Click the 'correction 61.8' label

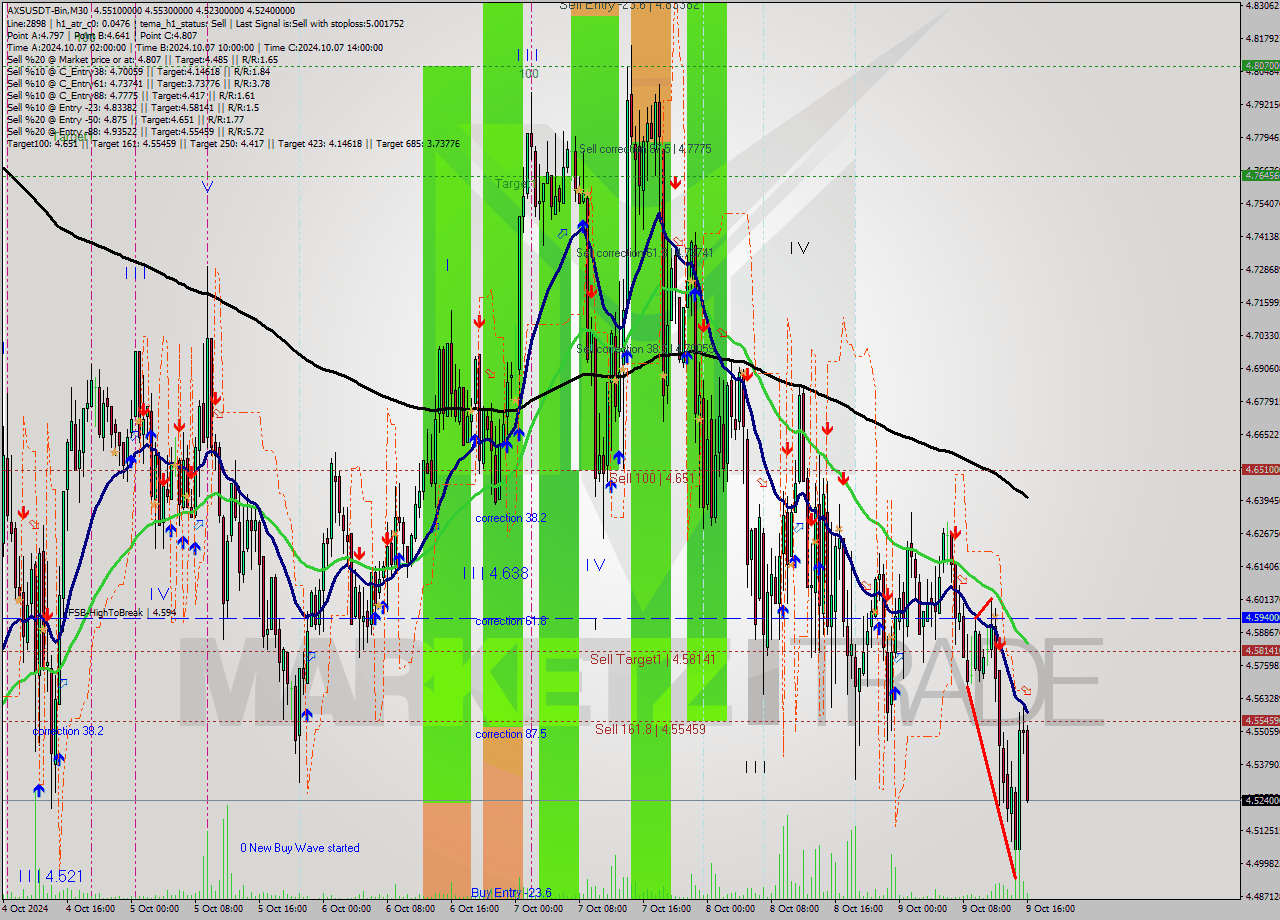pos(511,621)
